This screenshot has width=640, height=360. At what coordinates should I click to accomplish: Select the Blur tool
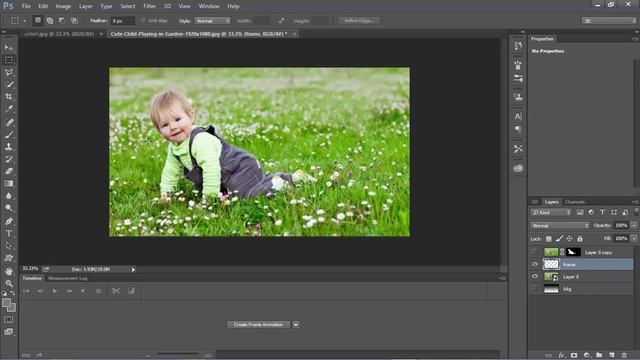coord(9,196)
